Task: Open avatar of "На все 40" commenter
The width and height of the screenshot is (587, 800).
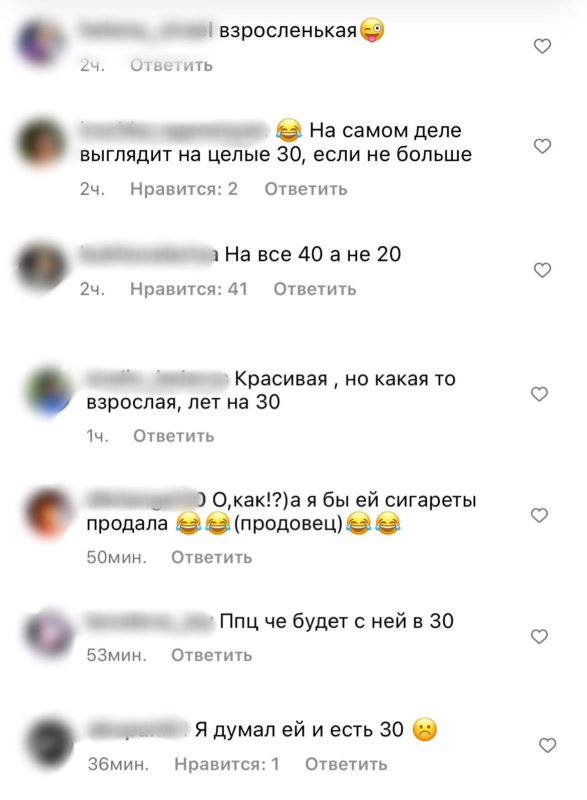Action: (41, 266)
